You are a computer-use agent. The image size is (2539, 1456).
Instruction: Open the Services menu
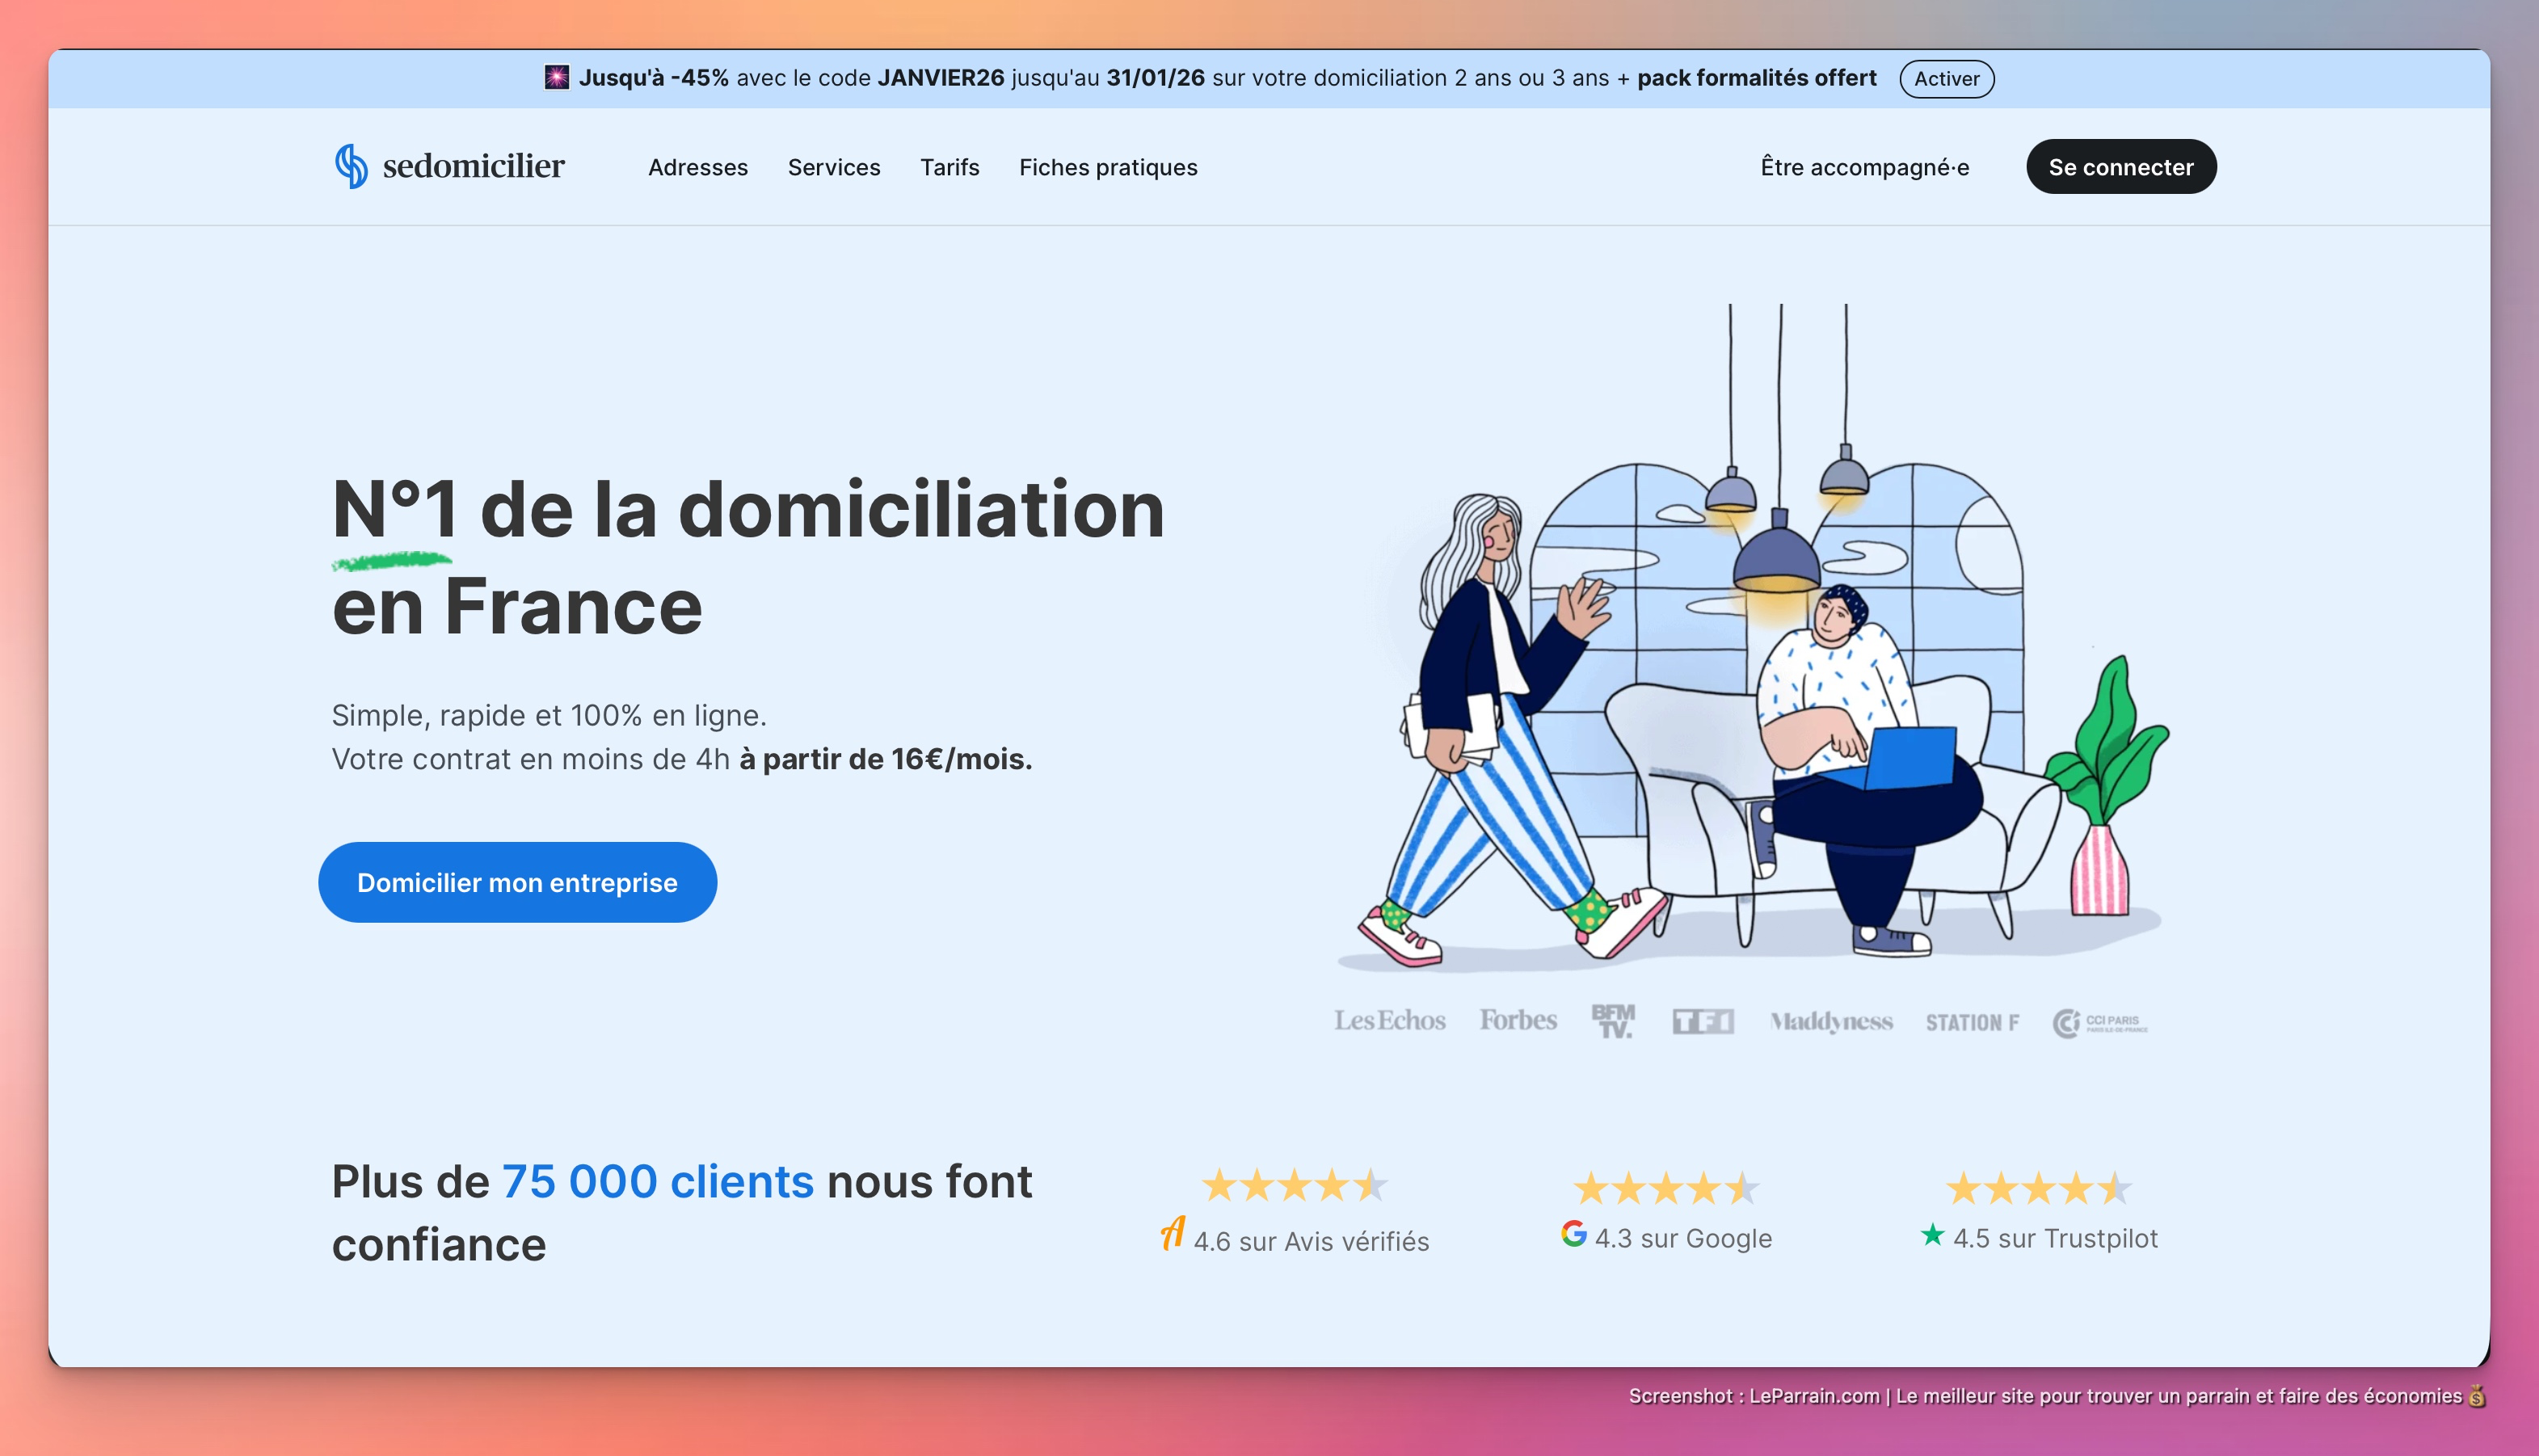click(x=833, y=167)
